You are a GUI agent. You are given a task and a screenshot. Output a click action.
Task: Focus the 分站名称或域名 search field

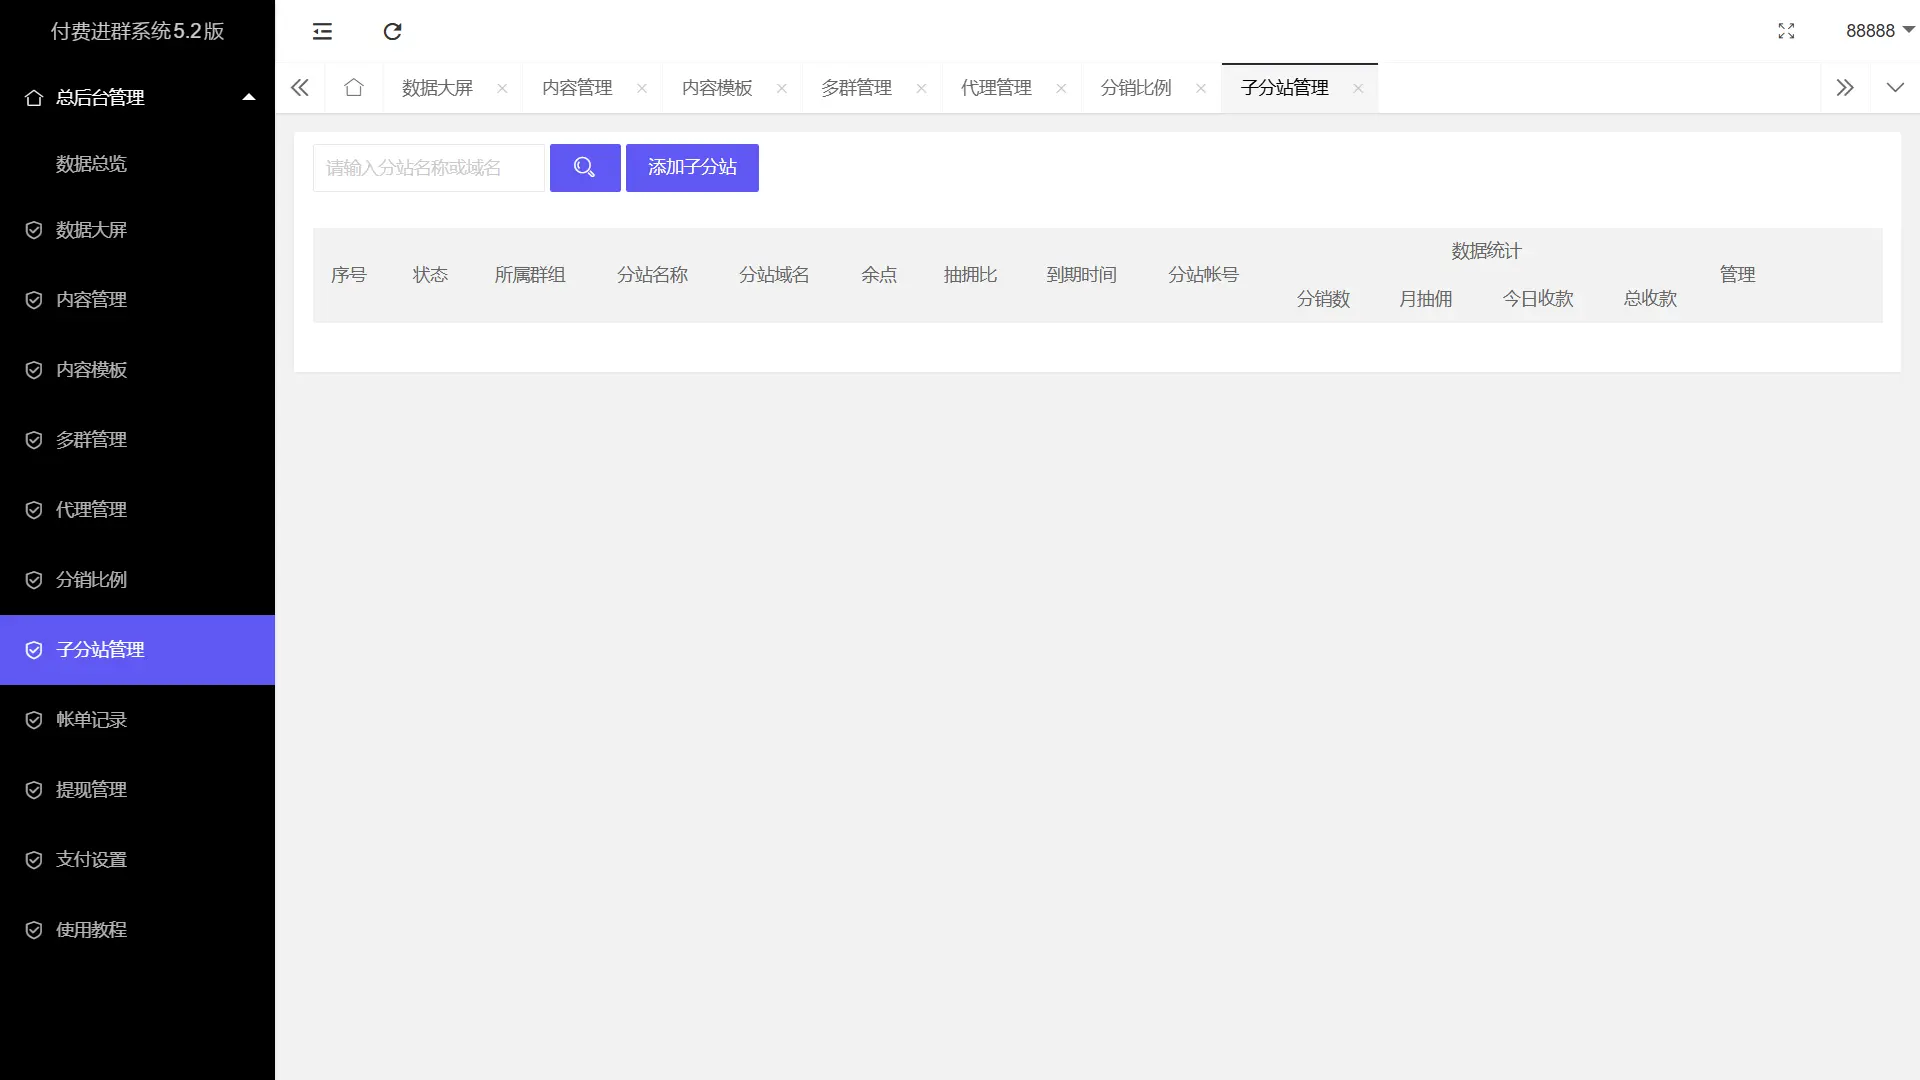(428, 167)
